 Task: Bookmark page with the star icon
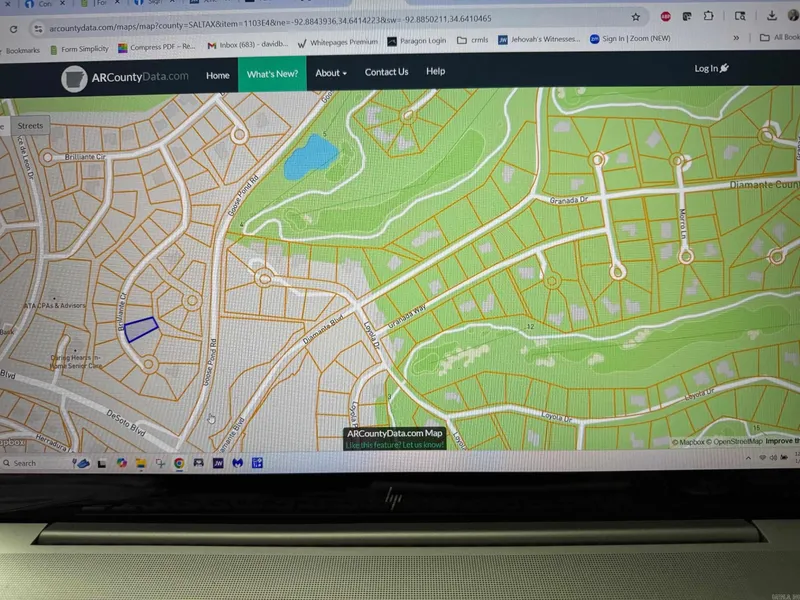636,17
